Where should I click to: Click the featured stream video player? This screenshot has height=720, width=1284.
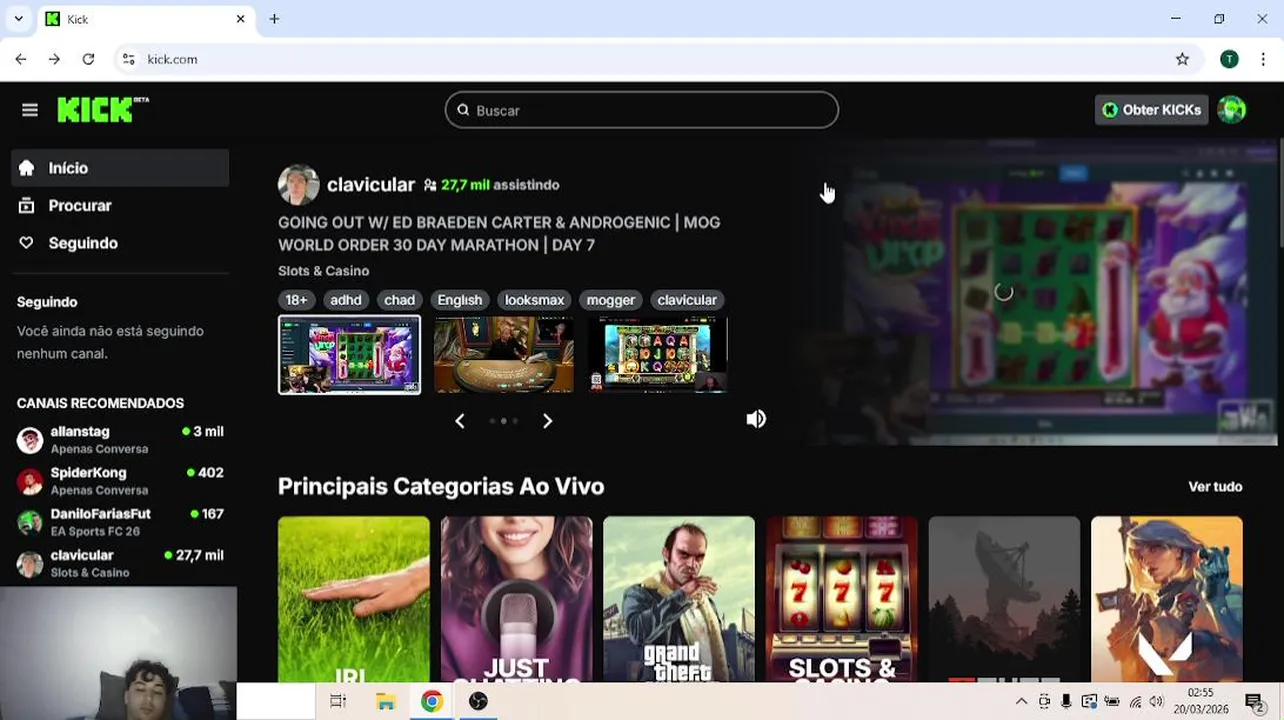[1040, 292]
